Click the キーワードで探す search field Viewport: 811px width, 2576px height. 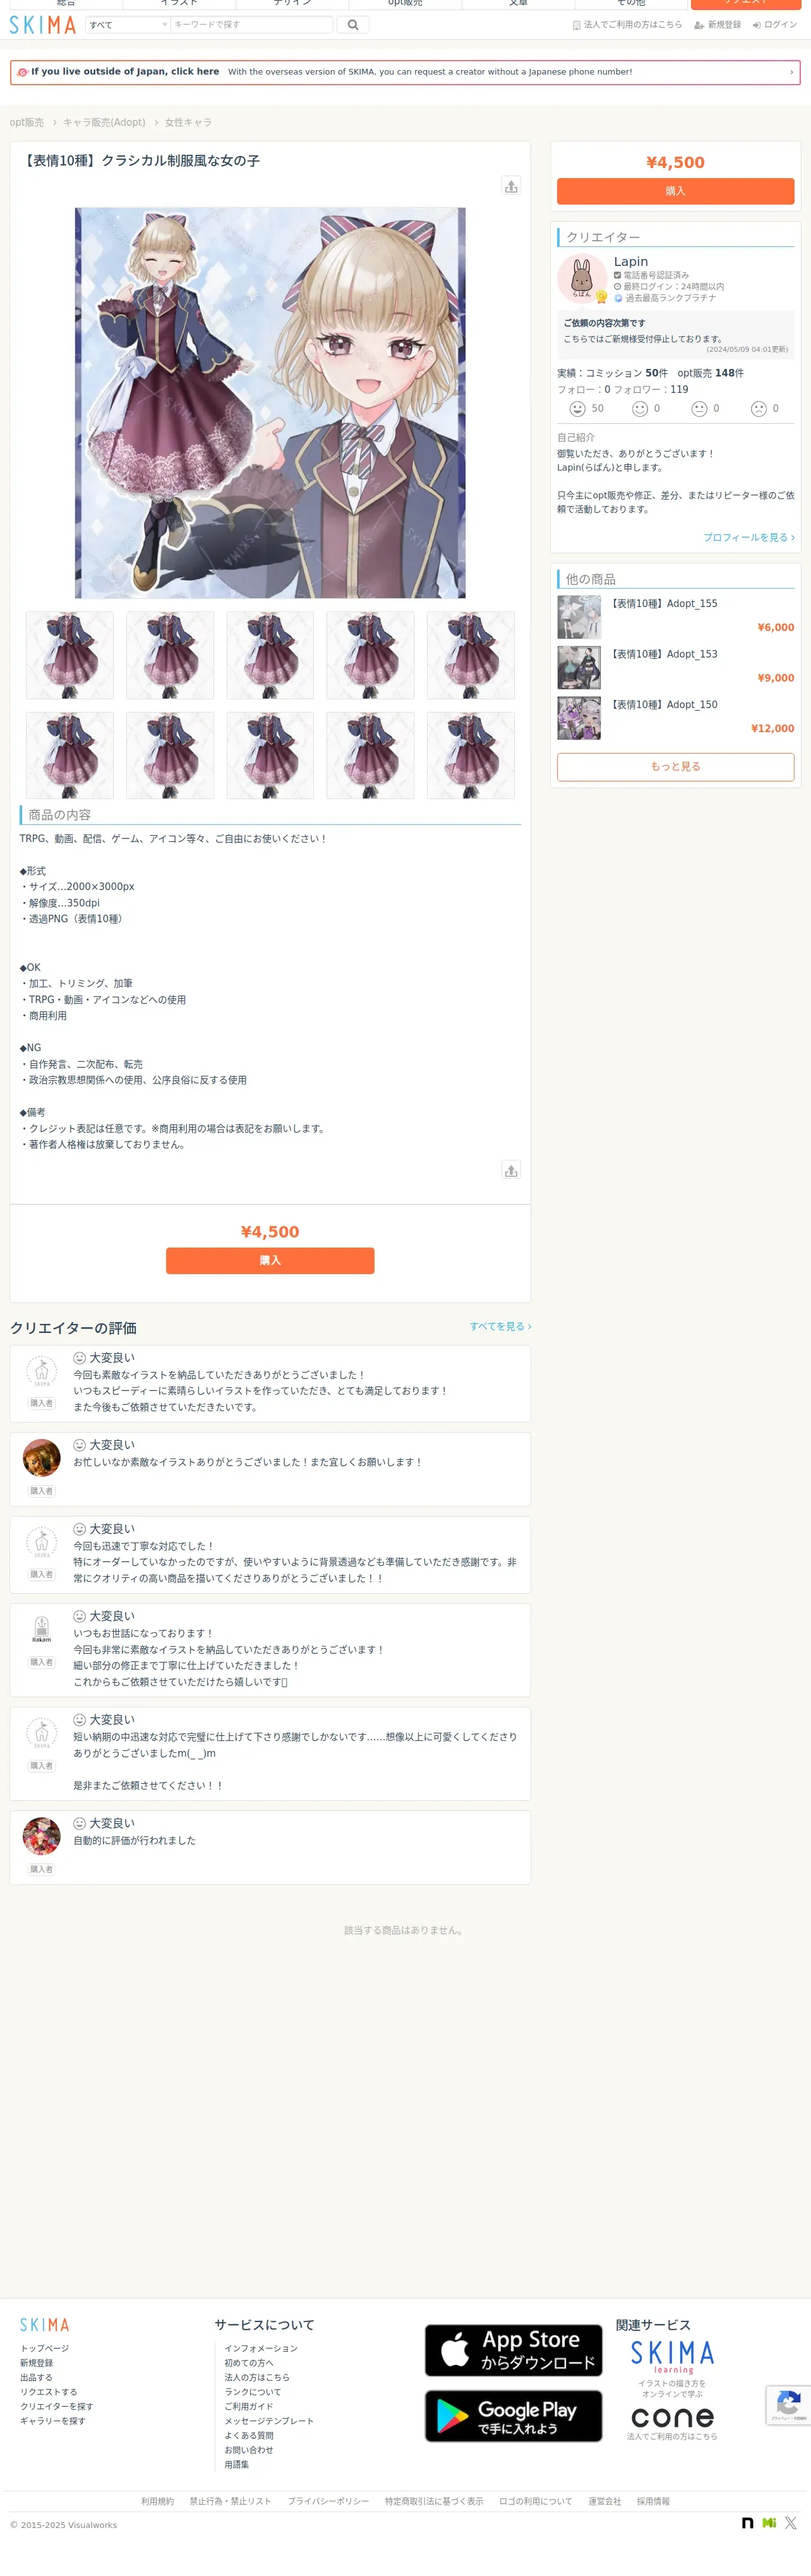coord(251,25)
